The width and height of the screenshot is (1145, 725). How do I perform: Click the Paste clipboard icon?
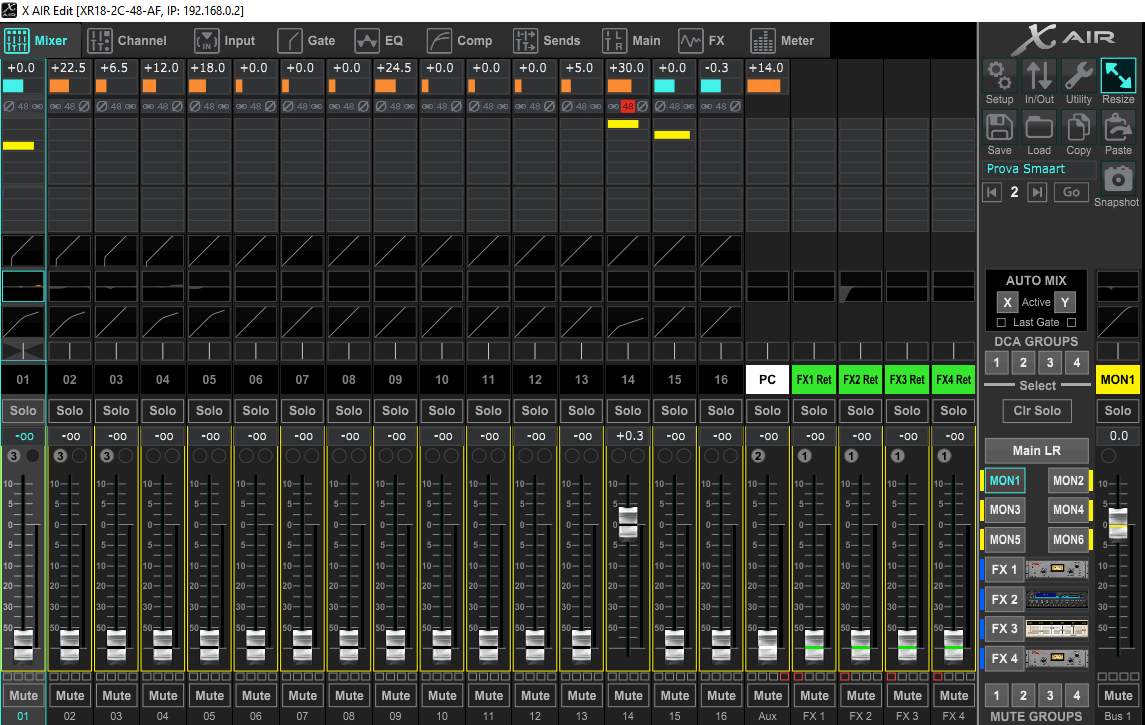(1118, 127)
